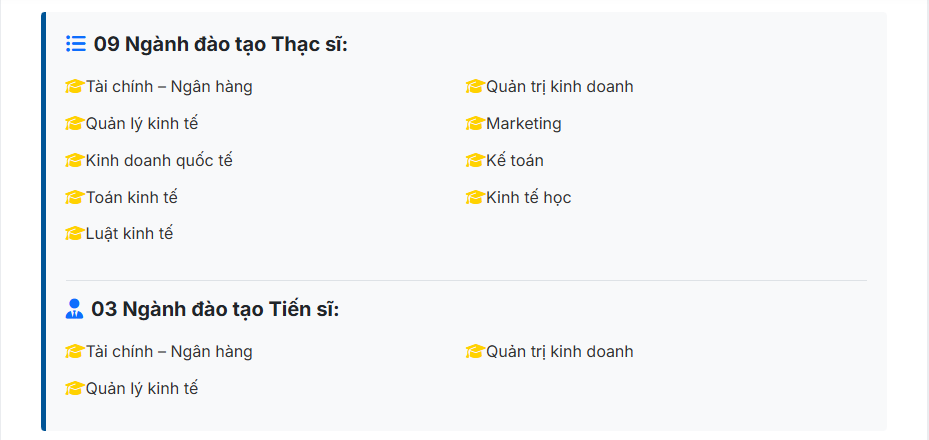
Task: Select Tài chính – Ngân hàng under Thạc sĩ
Action: [x=169, y=87]
